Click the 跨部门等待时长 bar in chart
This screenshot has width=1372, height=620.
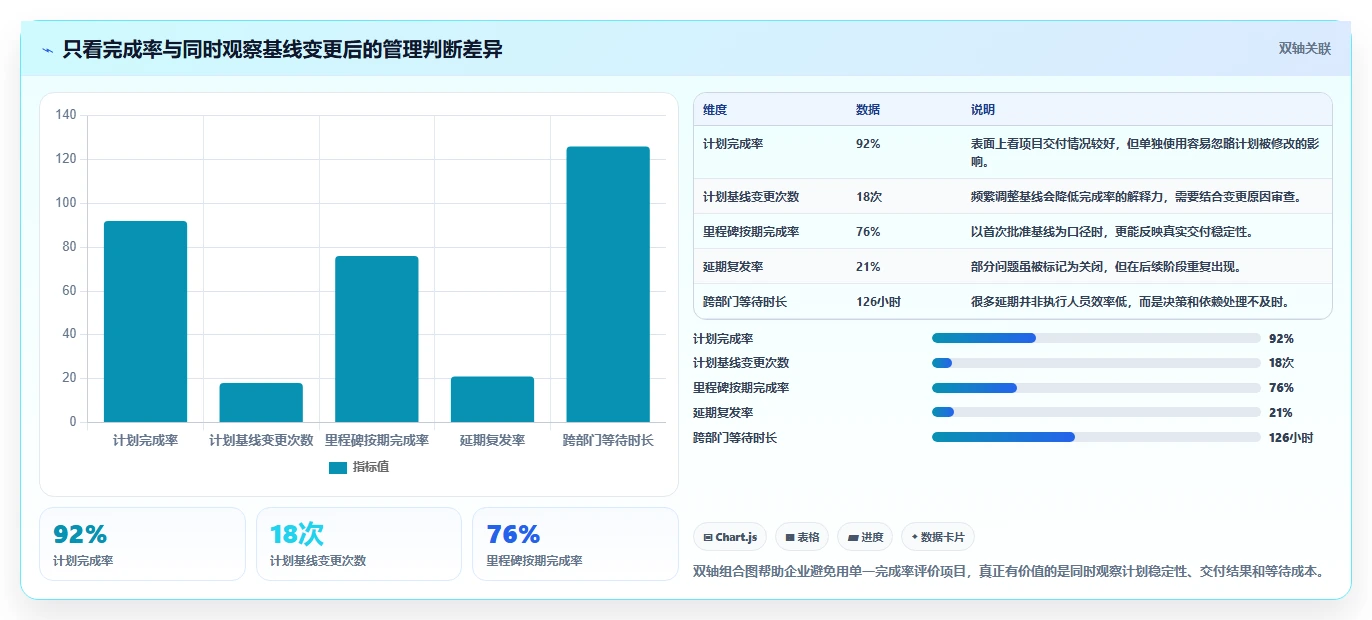pos(608,284)
